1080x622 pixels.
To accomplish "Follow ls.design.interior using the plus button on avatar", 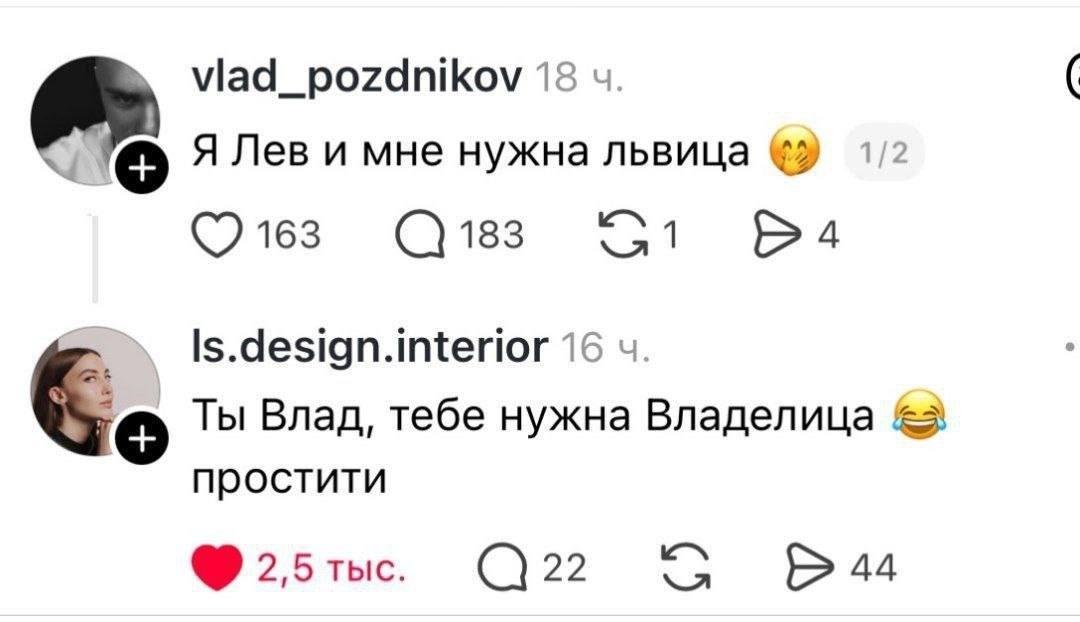I will pos(142,436).
